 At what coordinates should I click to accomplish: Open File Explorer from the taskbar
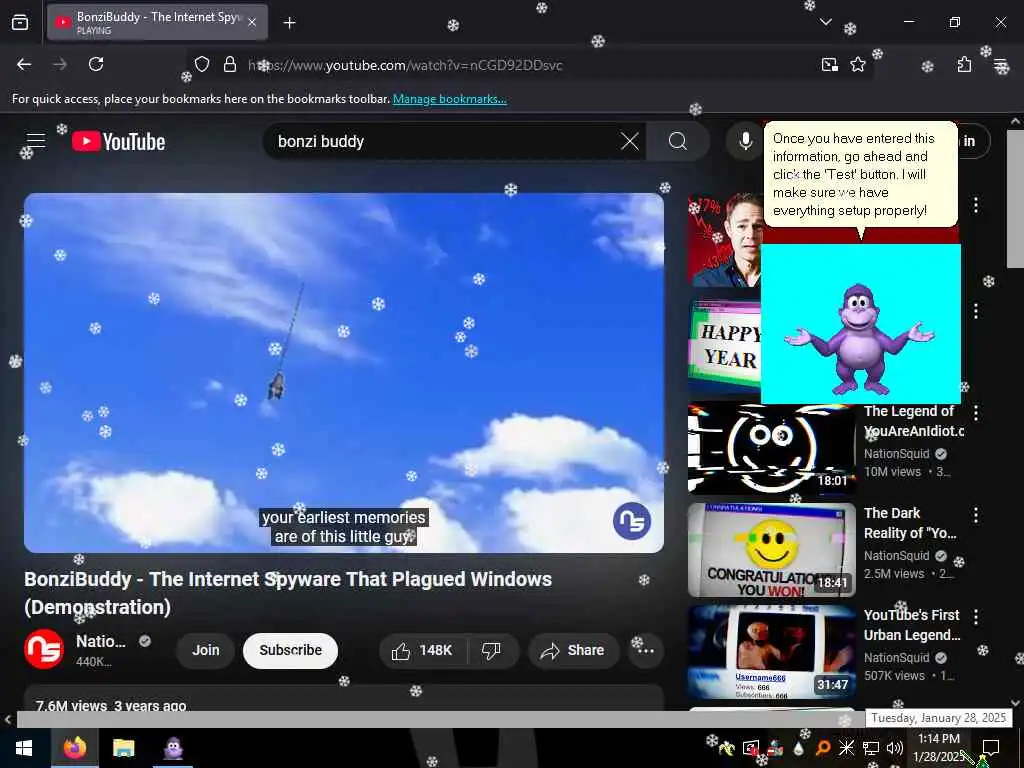tap(123, 748)
